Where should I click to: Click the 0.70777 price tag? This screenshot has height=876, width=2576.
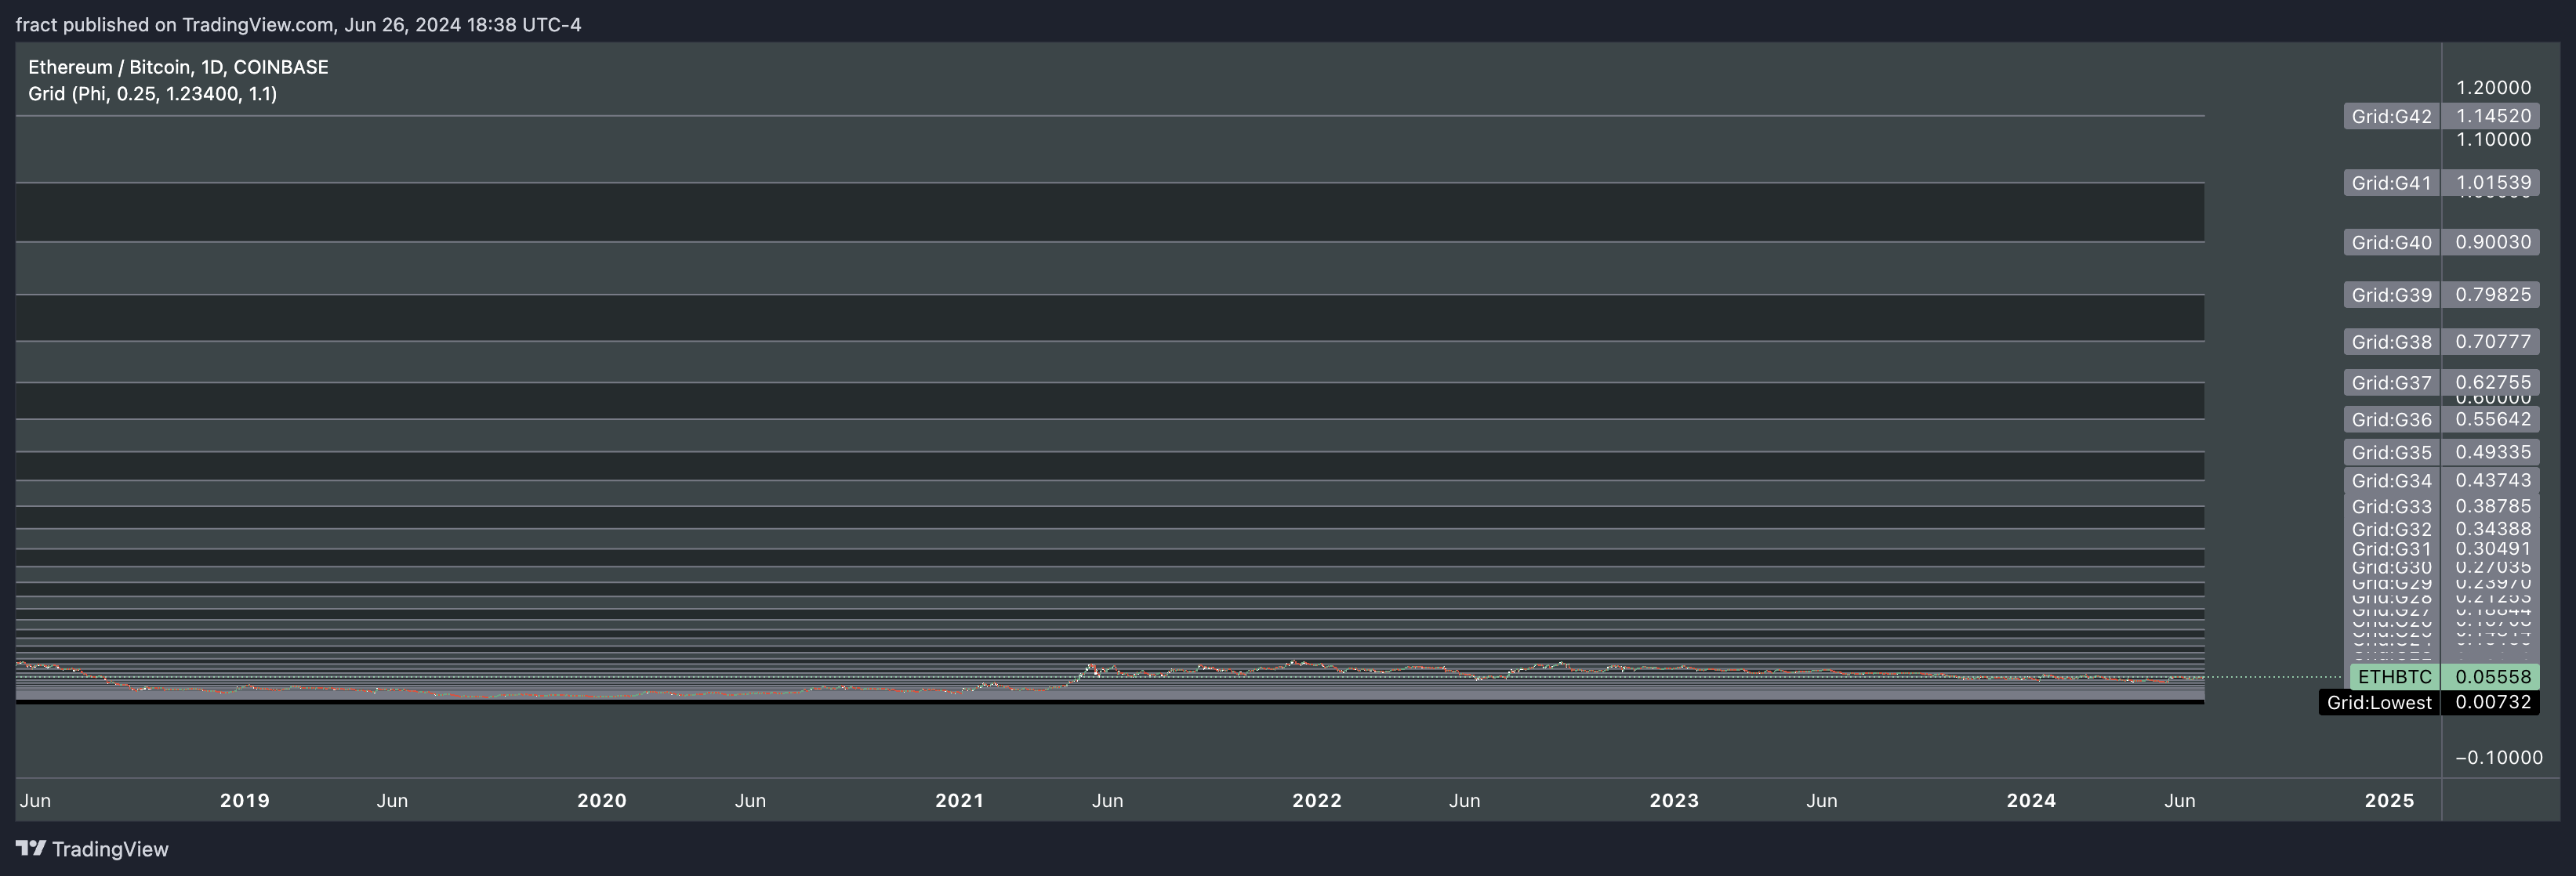point(2492,342)
